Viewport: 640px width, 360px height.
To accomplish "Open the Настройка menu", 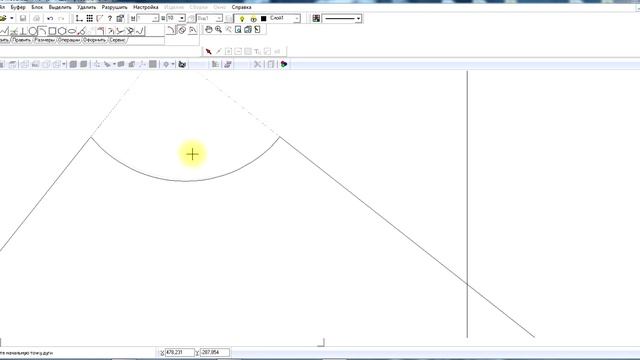I will pyautogui.click(x=146, y=7).
